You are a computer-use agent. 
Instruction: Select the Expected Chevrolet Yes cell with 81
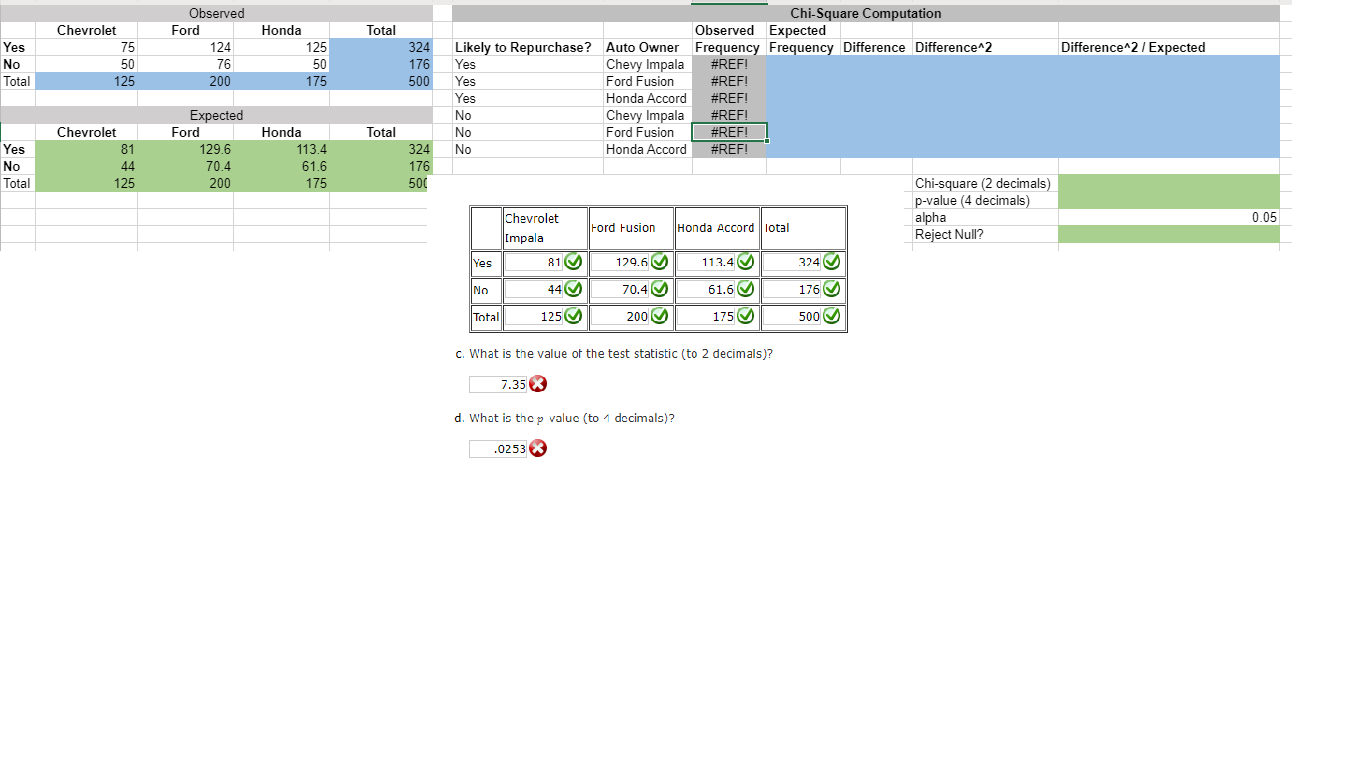point(87,149)
